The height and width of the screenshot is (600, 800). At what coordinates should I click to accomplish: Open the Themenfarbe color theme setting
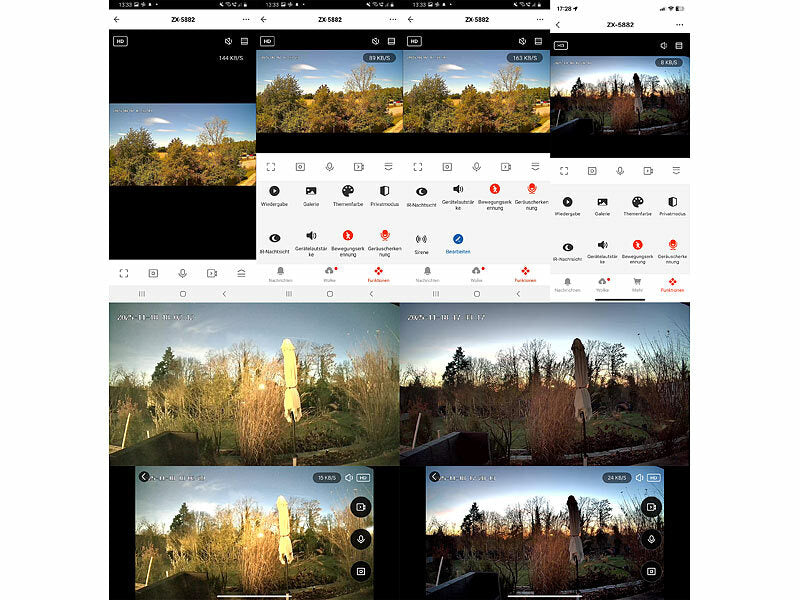pyautogui.click(x=348, y=191)
